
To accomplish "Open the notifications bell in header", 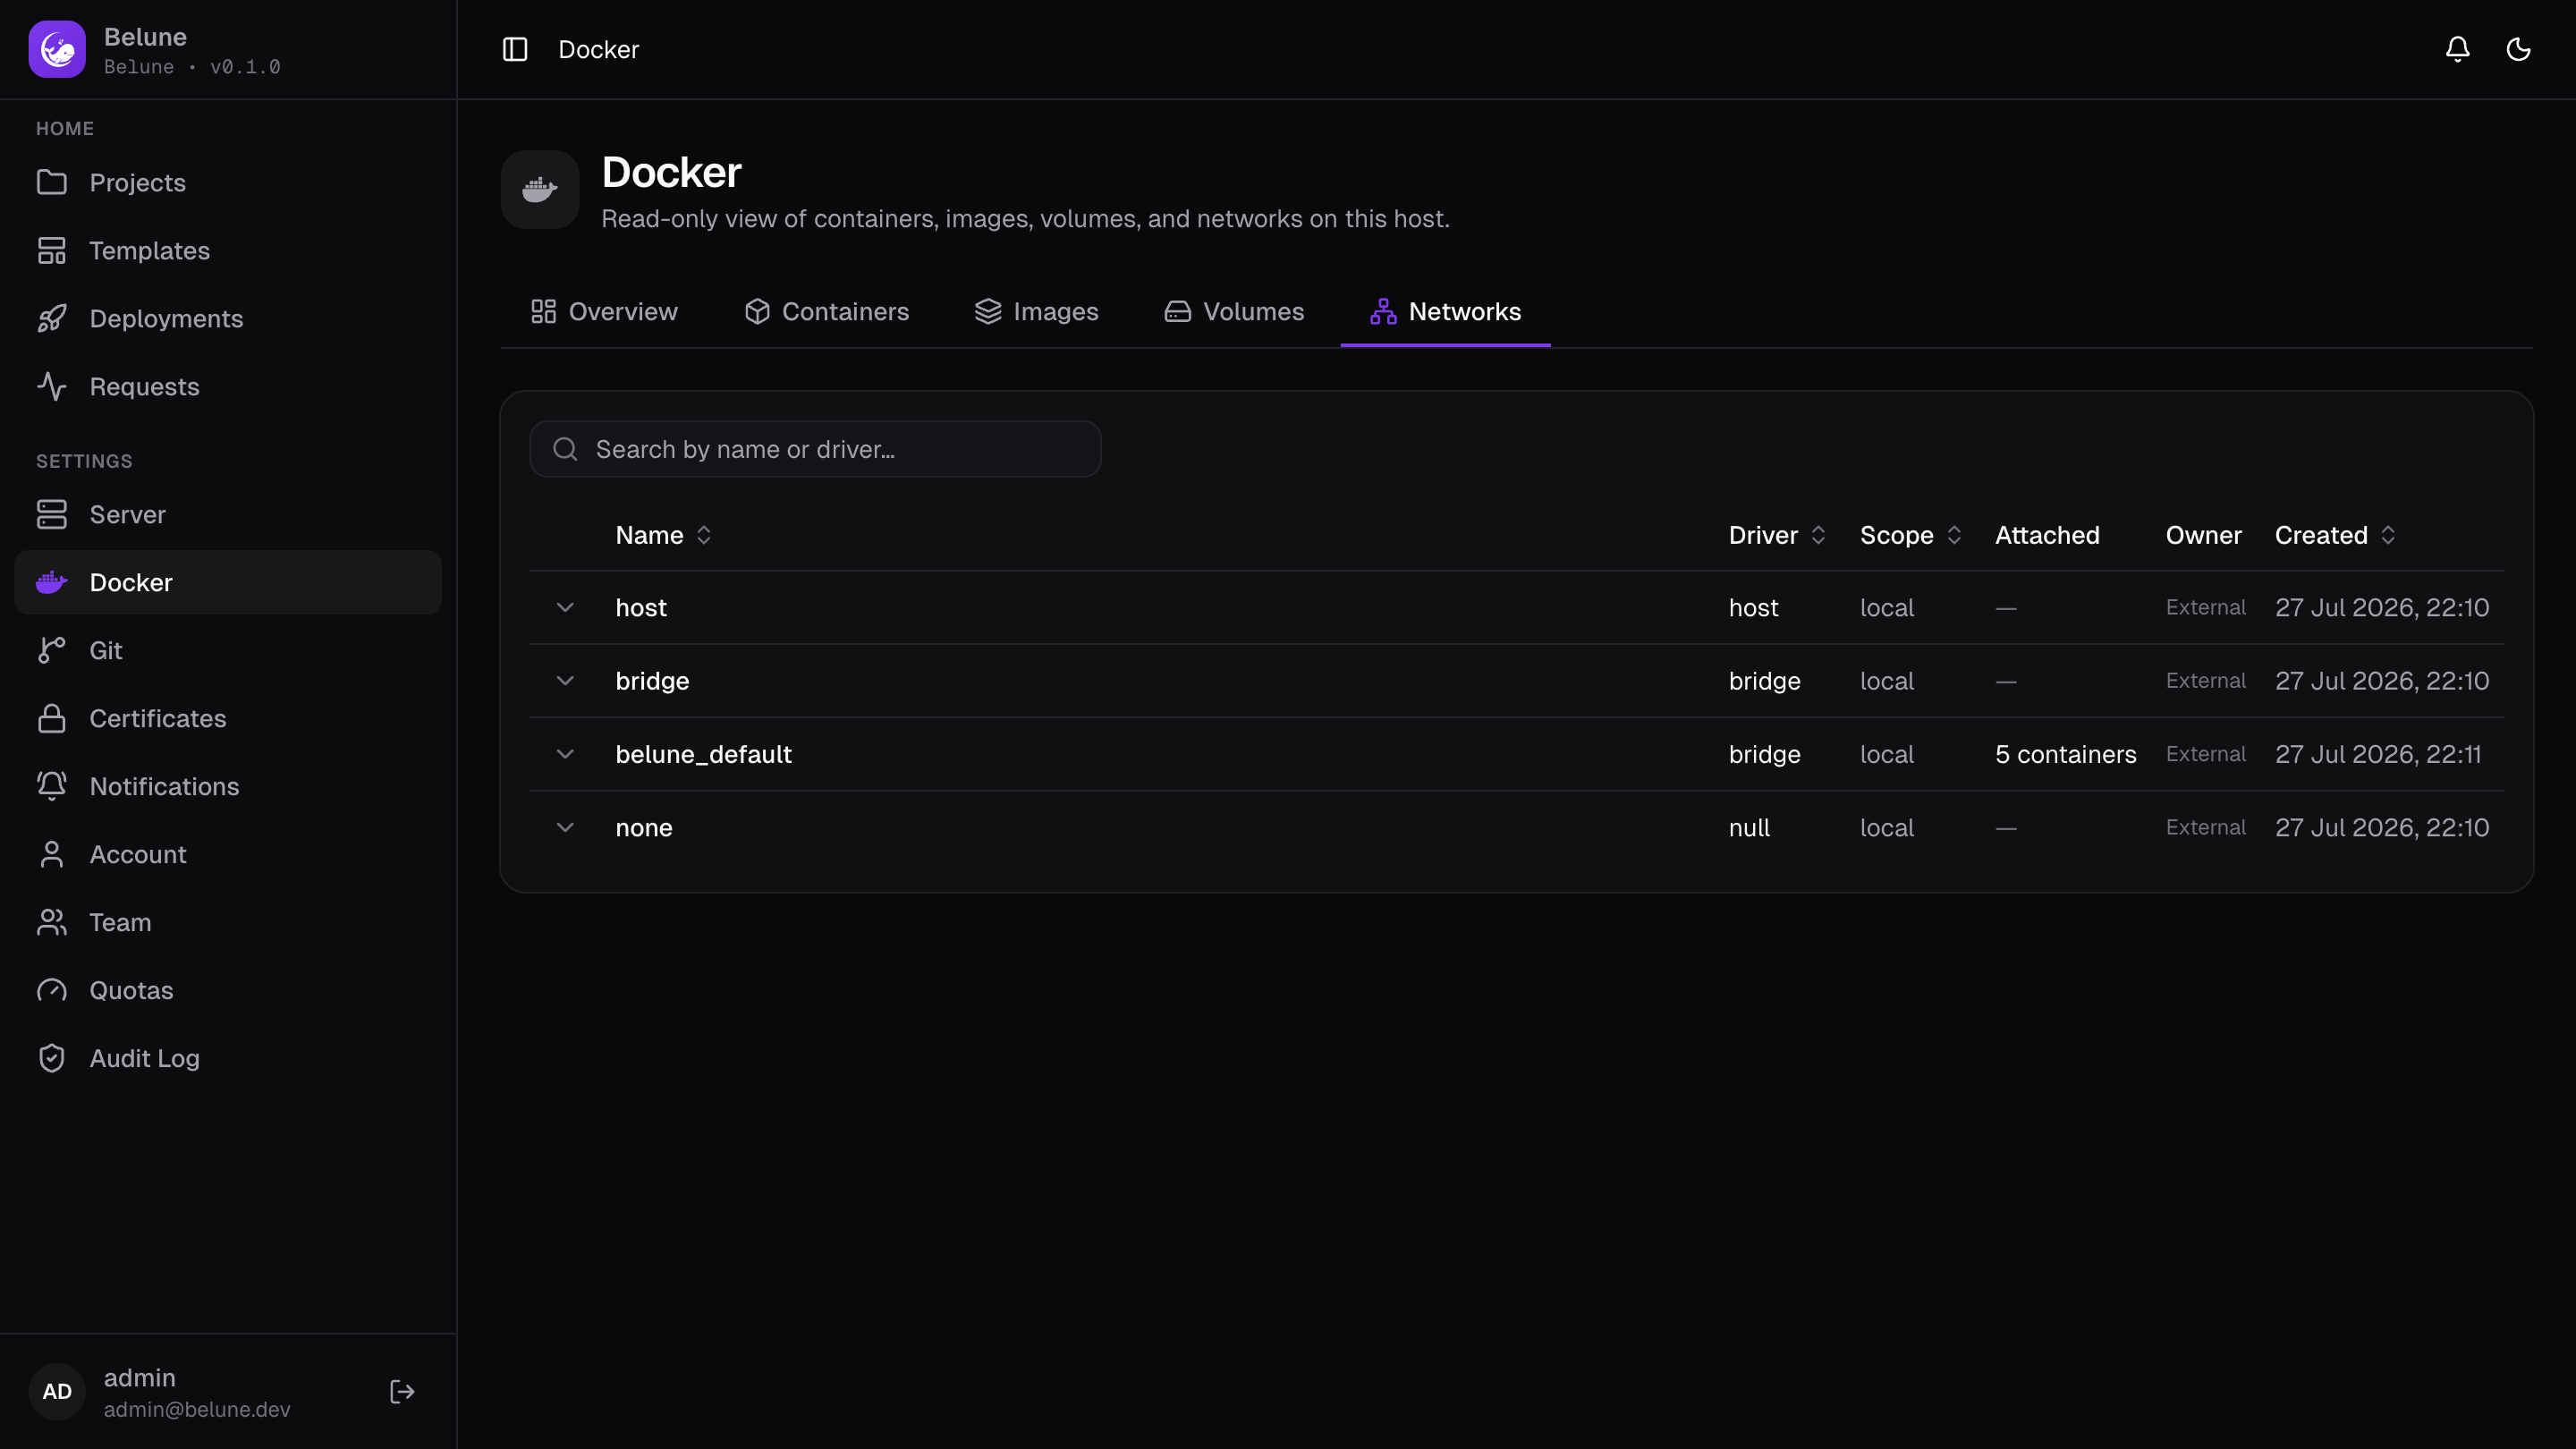I will click(2457, 49).
